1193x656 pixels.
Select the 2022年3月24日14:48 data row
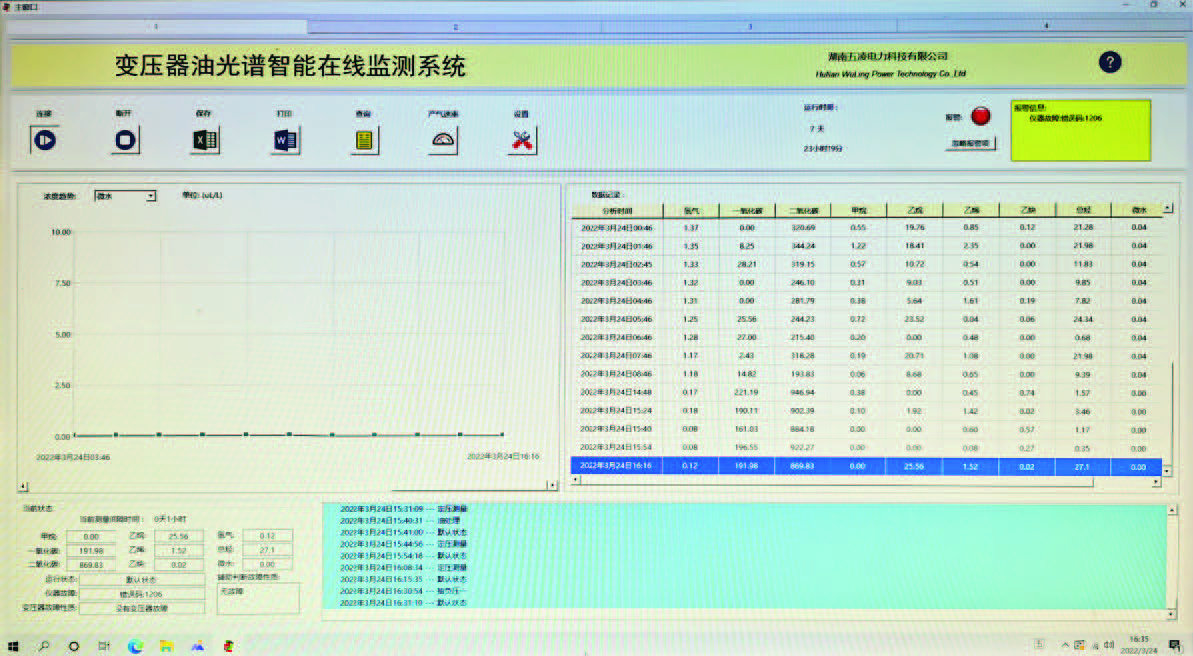867,393
